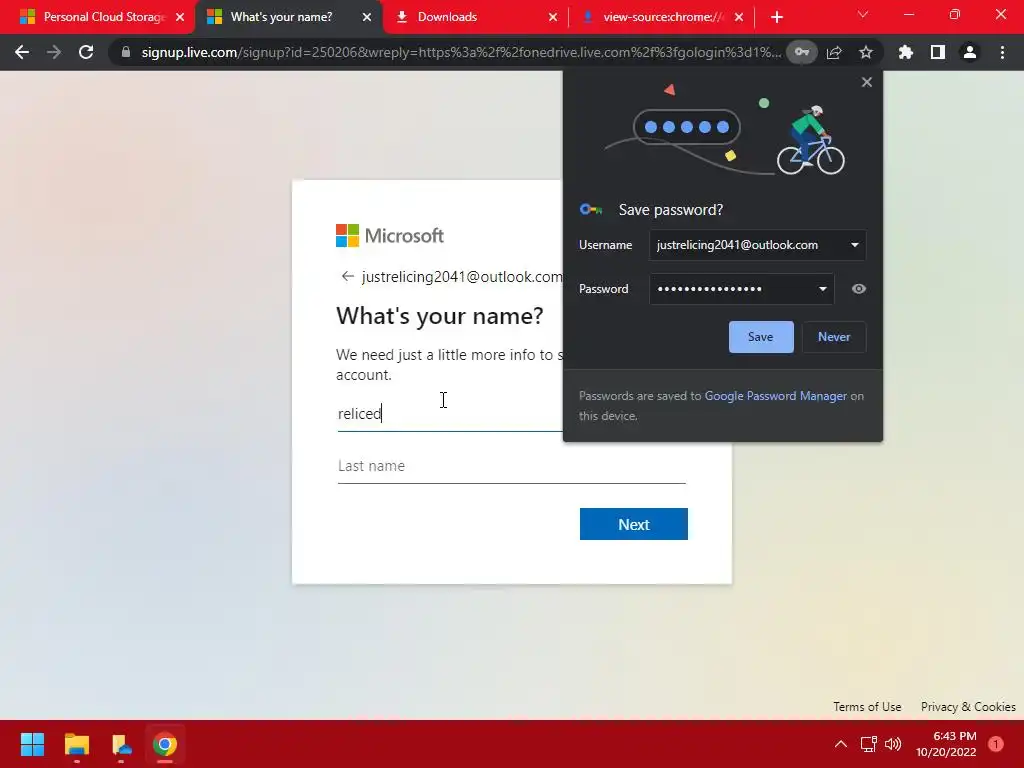Click the Last name field
This screenshot has width=1024, height=768.
point(511,466)
